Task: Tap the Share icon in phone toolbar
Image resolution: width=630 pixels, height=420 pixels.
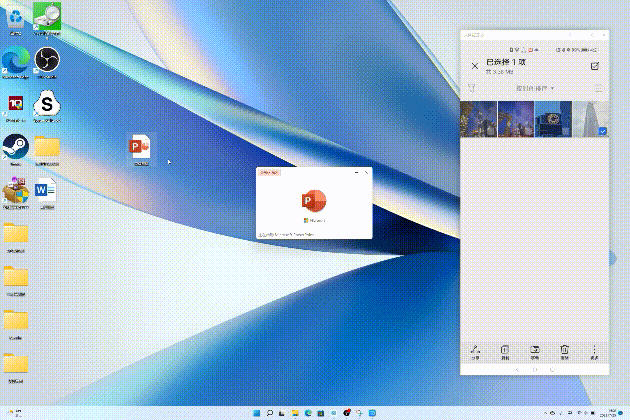Action: click(x=476, y=350)
